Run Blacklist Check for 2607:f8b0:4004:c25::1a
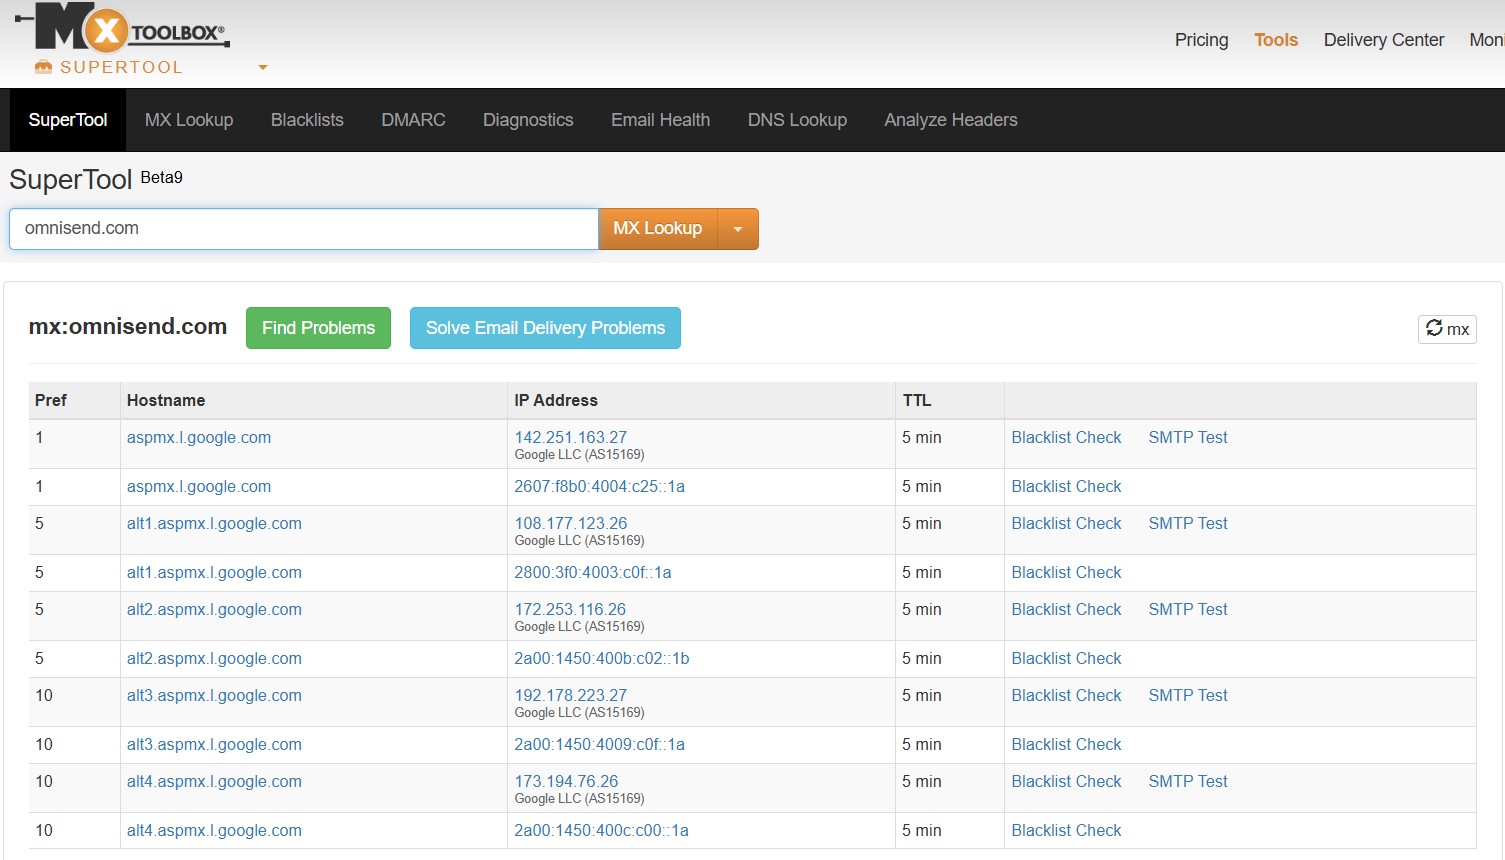Screen dimensions: 1505x860 pos(1066,486)
